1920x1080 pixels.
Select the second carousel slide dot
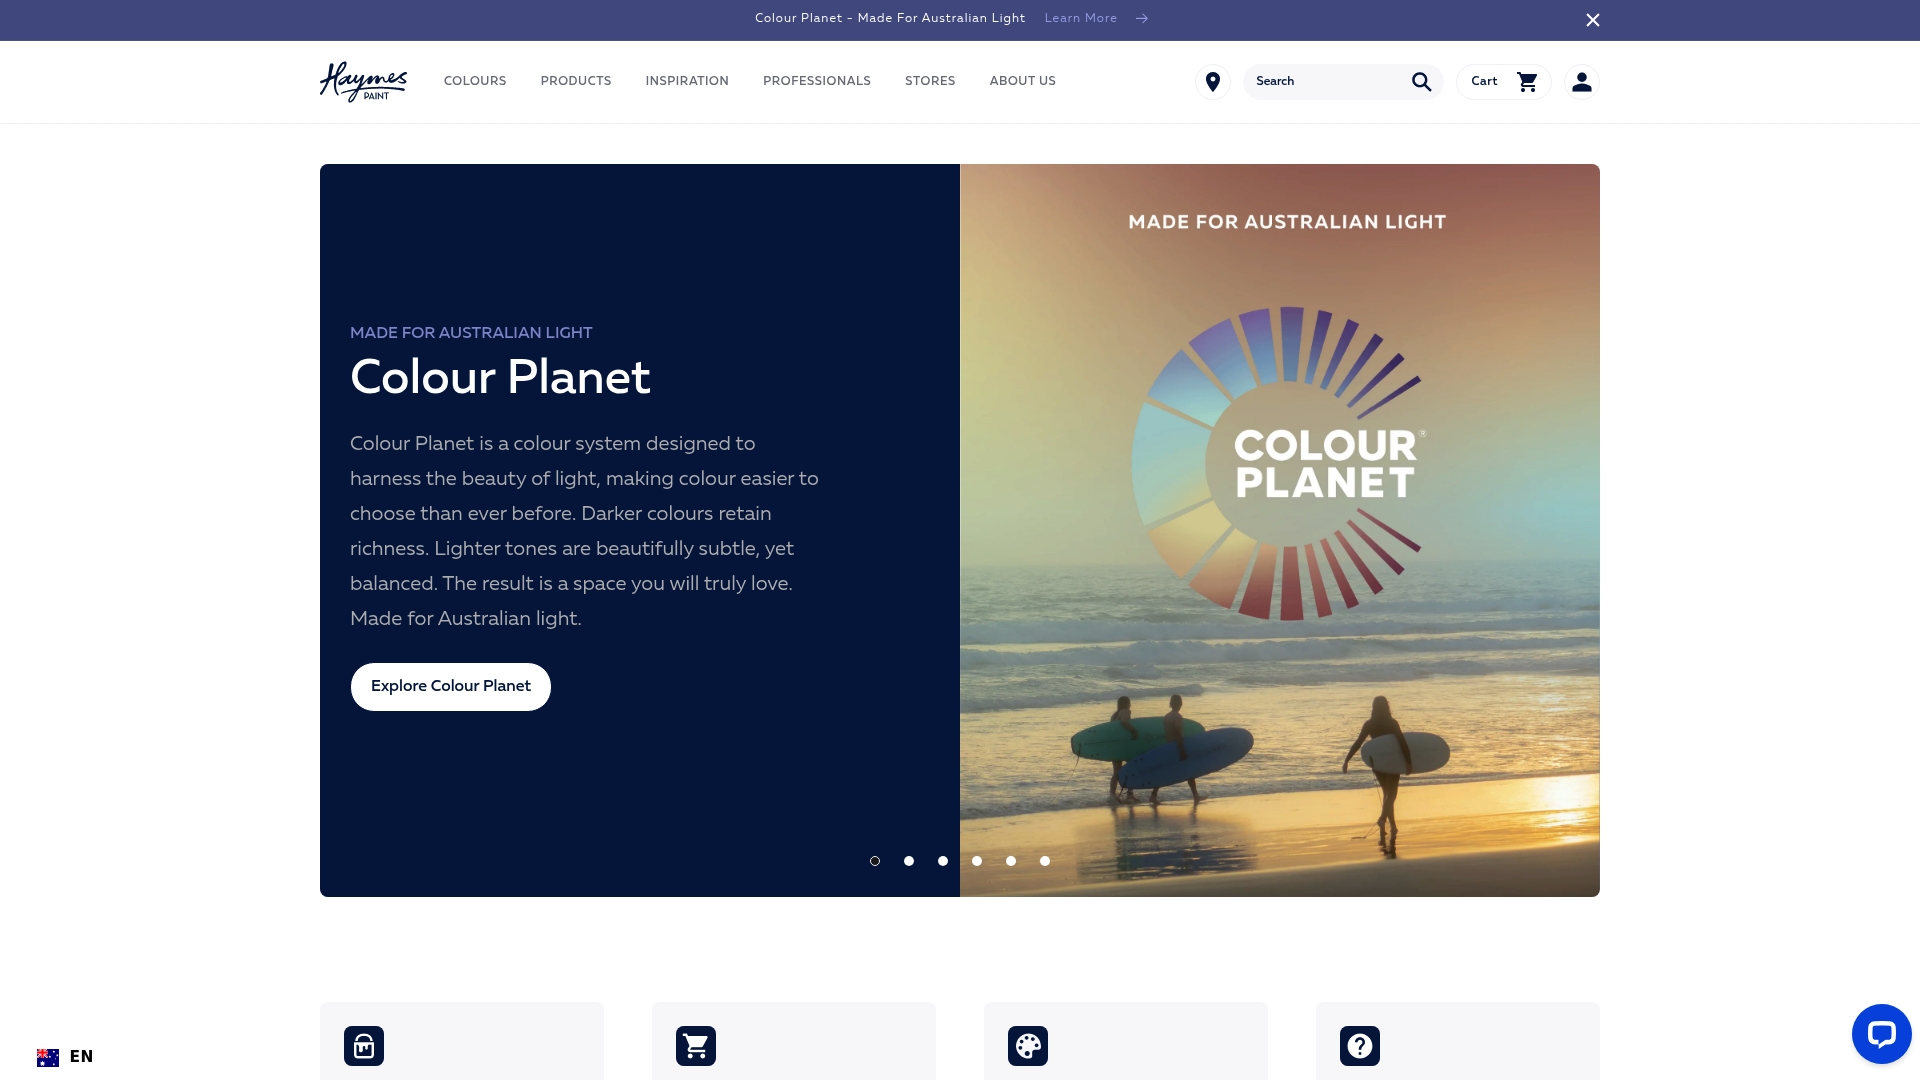click(909, 861)
